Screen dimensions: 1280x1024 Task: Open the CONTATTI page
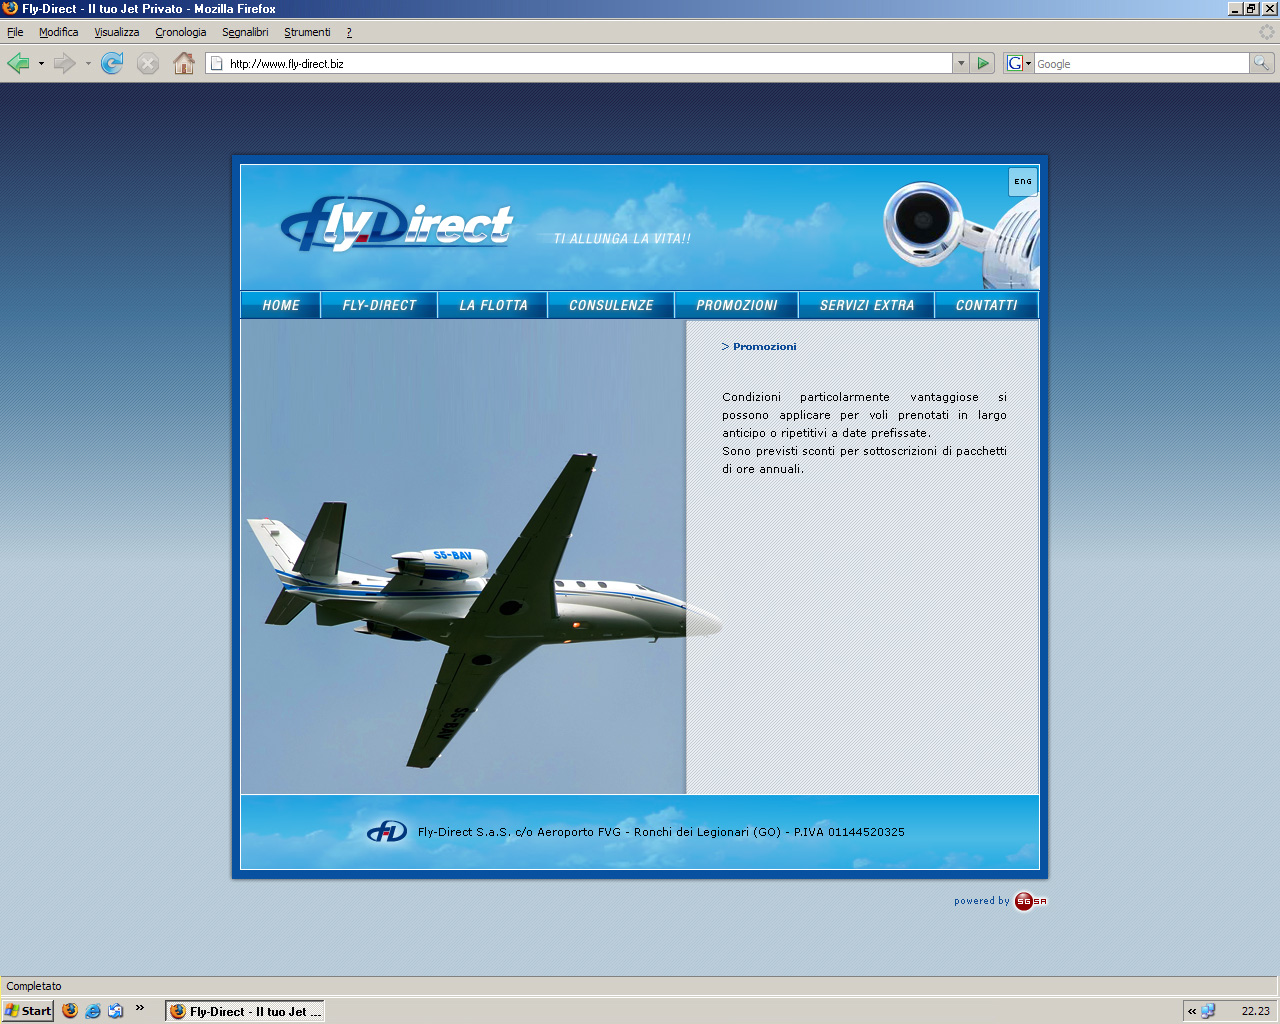click(x=986, y=305)
